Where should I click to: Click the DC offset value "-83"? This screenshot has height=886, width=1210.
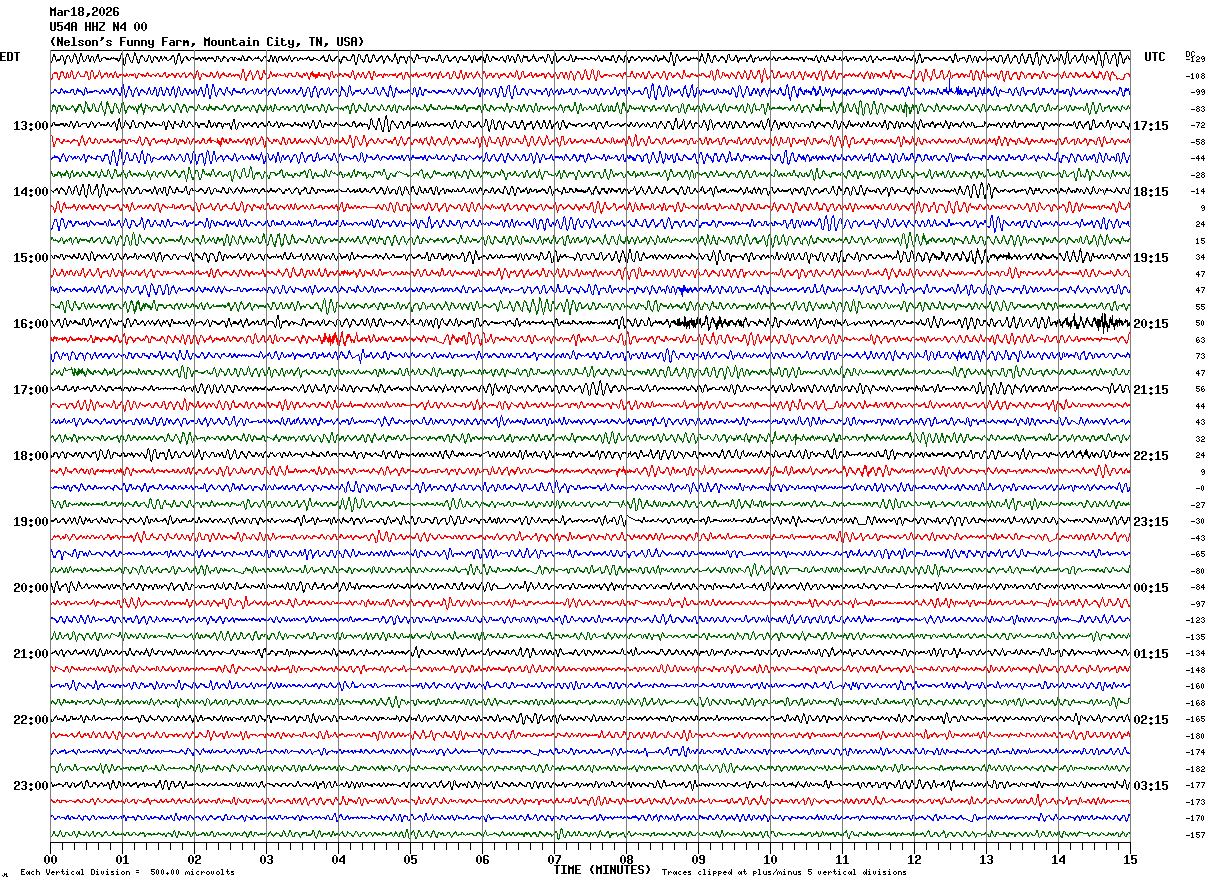tap(1197, 109)
